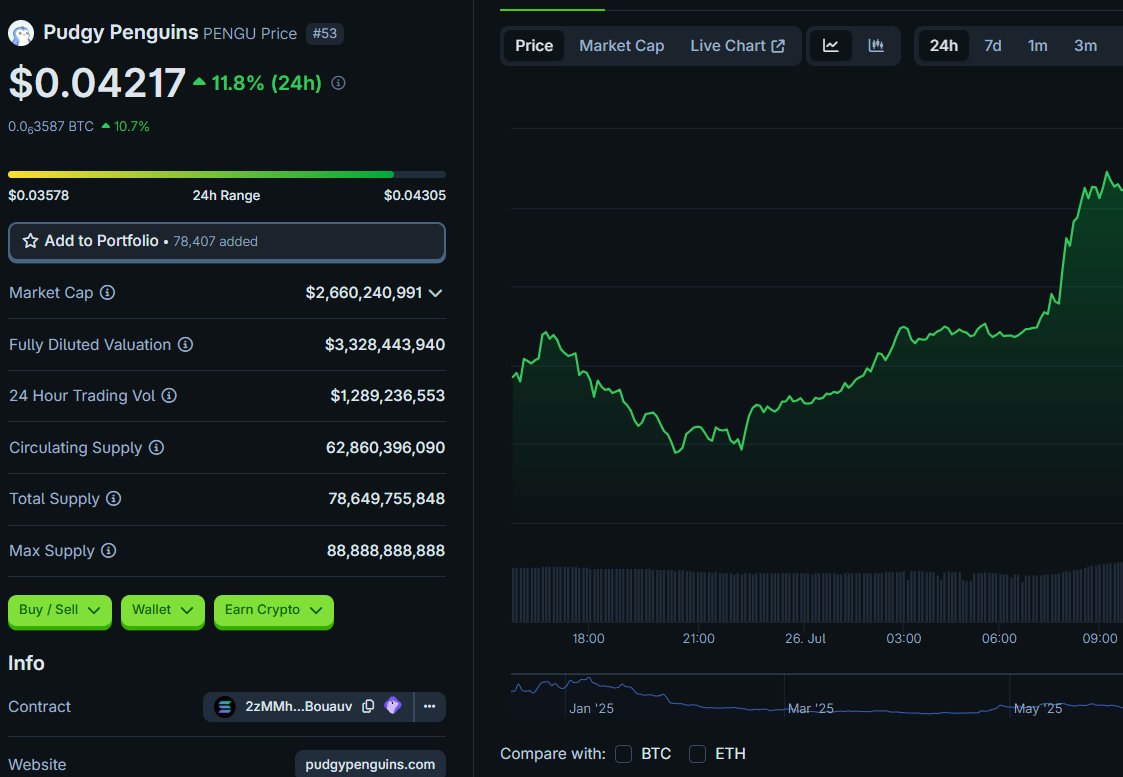Open info icon beside 24h percentage change
Image resolution: width=1123 pixels, height=777 pixels.
click(339, 83)
